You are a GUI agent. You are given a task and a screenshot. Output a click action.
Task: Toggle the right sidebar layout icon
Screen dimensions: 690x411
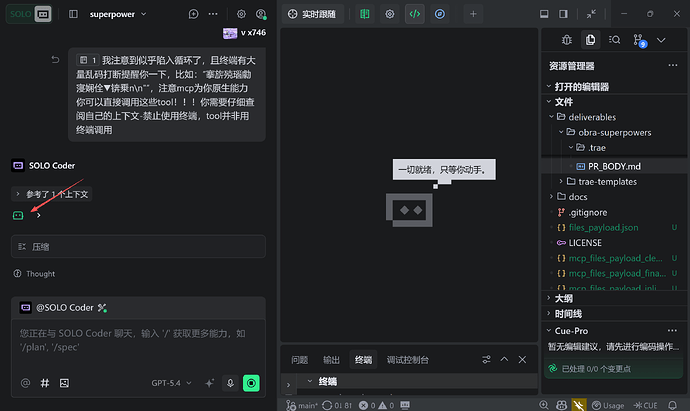tap(563, 14)
